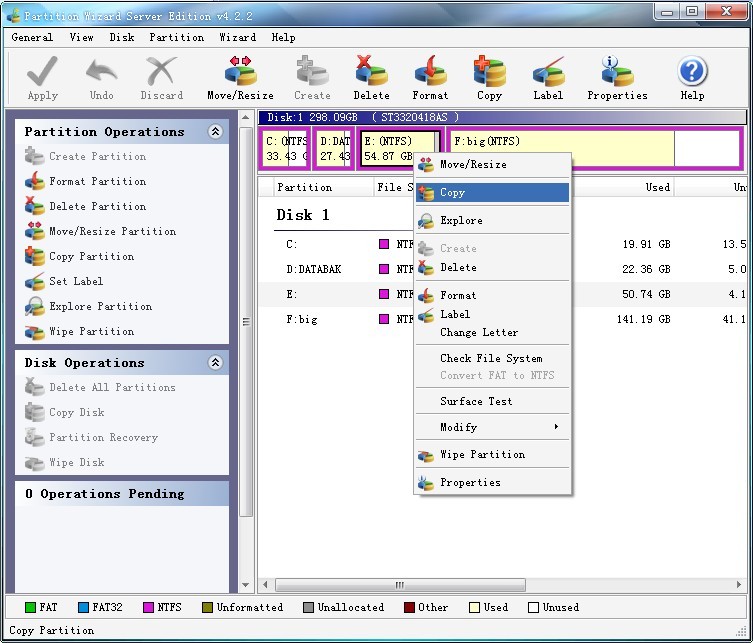Open the Disk menu
753x643 pixels.
pyautogui.click(x=121, y=37)
